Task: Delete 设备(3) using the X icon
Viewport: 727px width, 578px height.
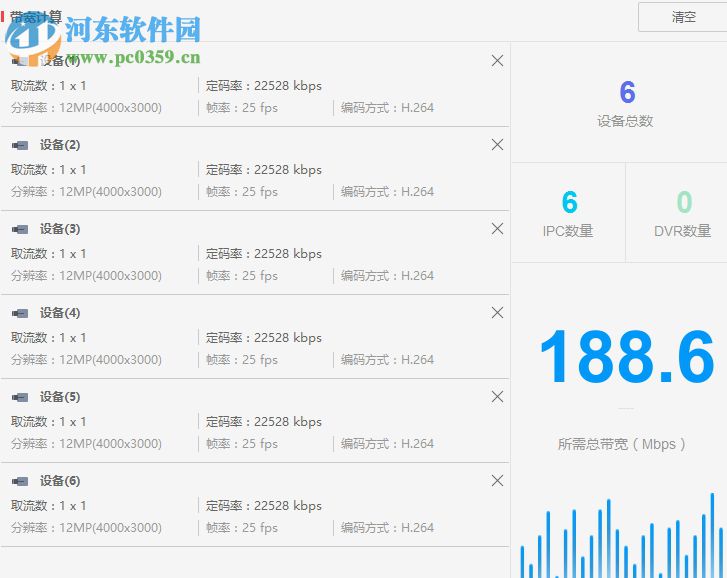Action: click(497, 229)
